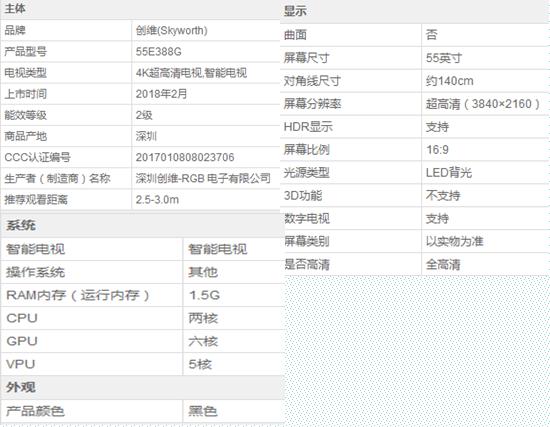Click the 系统 section header
This screenshot has height=427, width=550.
coord(21,225)
